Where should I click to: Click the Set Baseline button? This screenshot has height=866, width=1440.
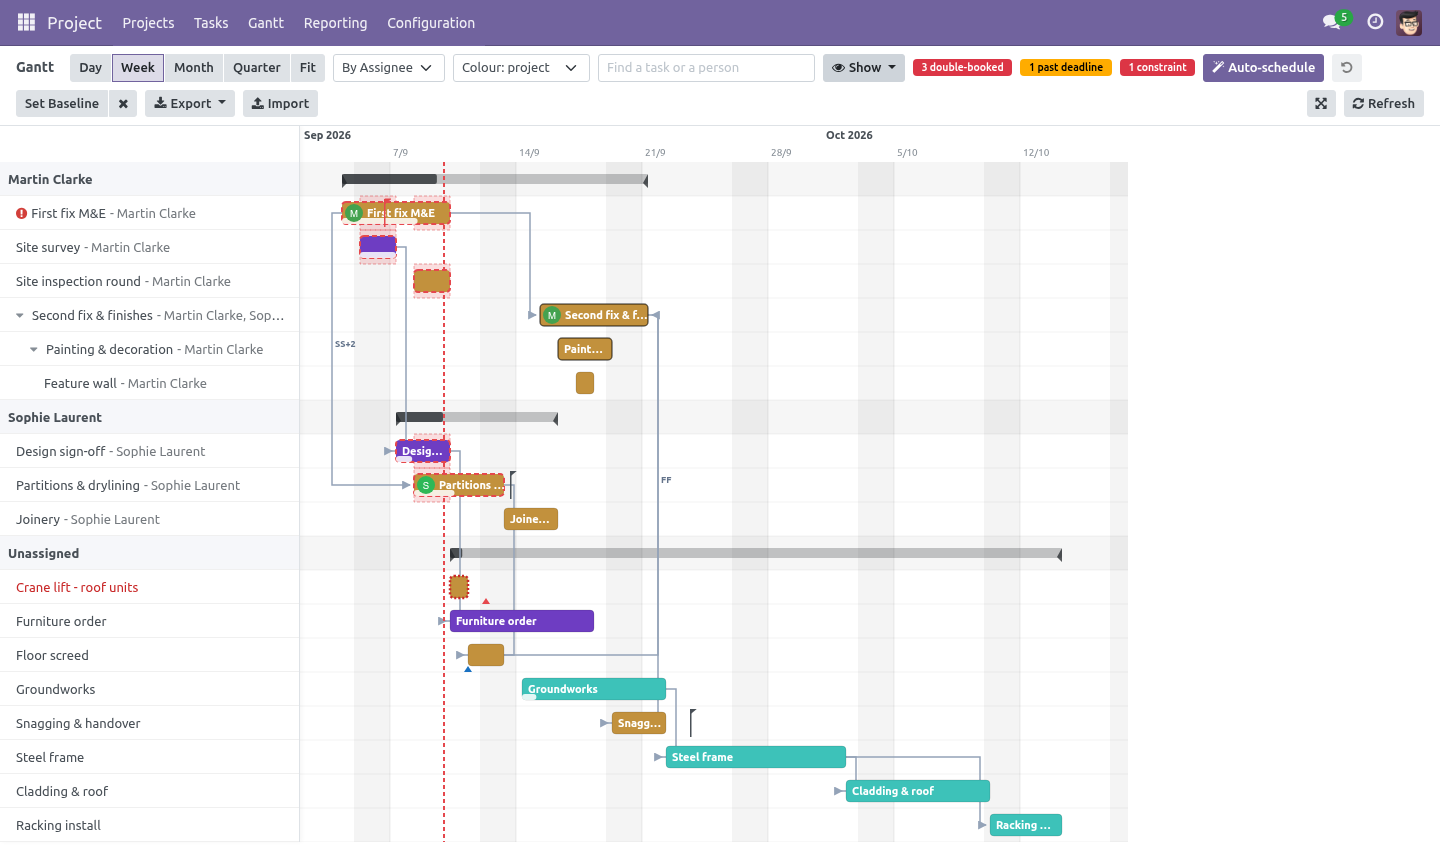pos(62,104)
